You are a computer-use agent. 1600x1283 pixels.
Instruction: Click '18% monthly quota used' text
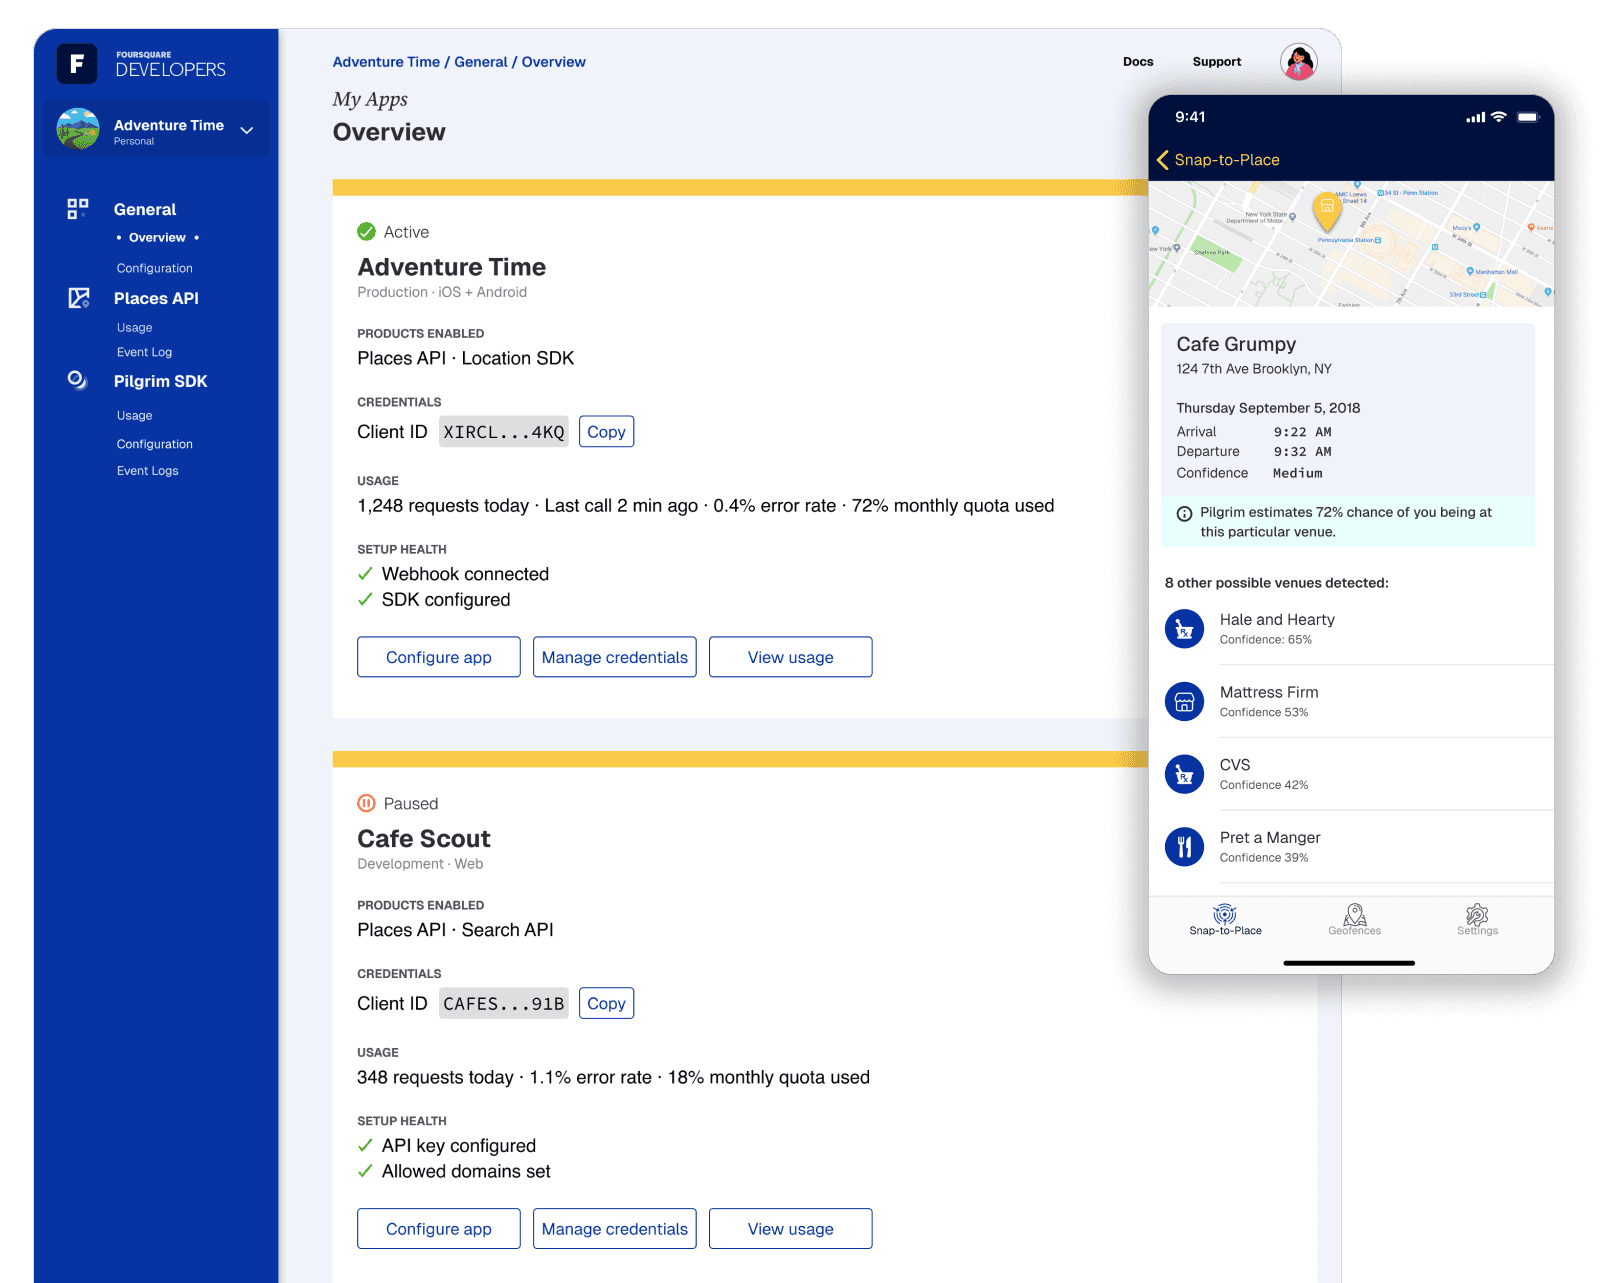click(769, 1078)
